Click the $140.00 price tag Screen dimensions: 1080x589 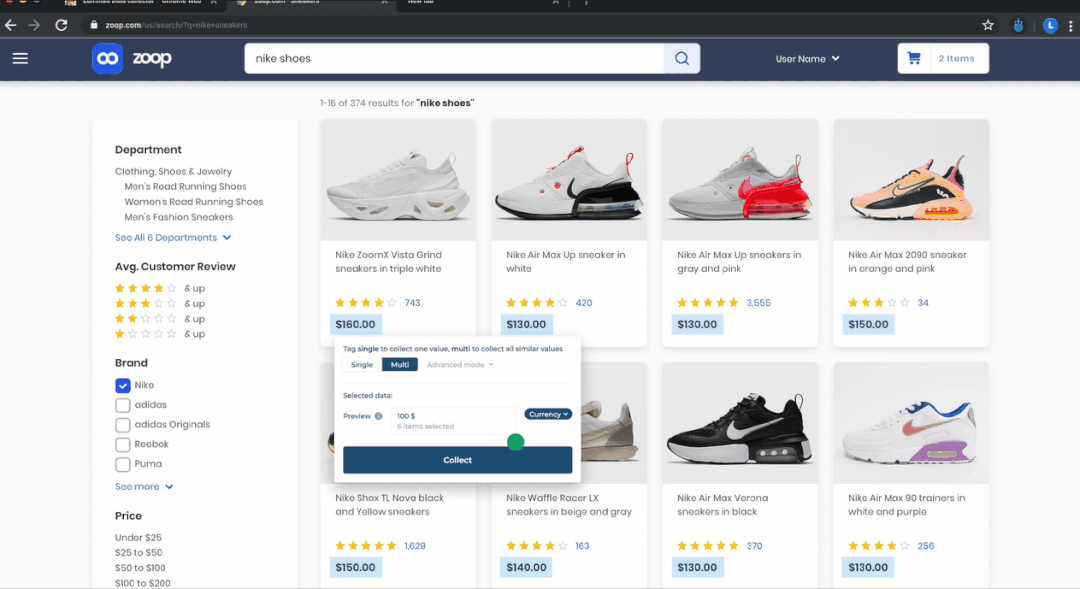pyautogui.click(x=526, y=568)
